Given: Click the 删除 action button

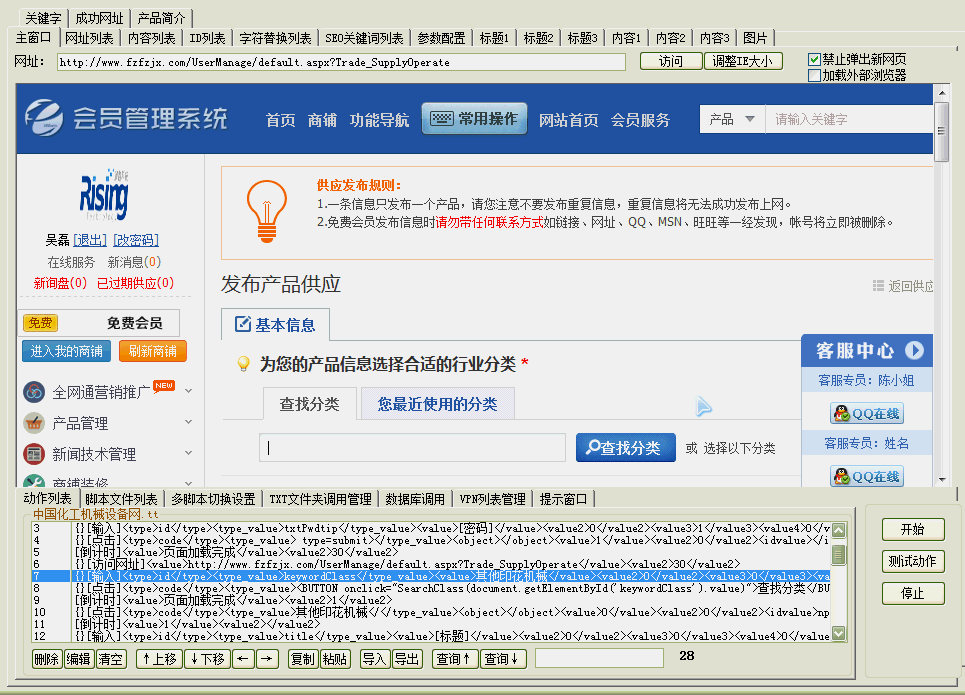Looking at the screenshot, I should click(47, 659).
